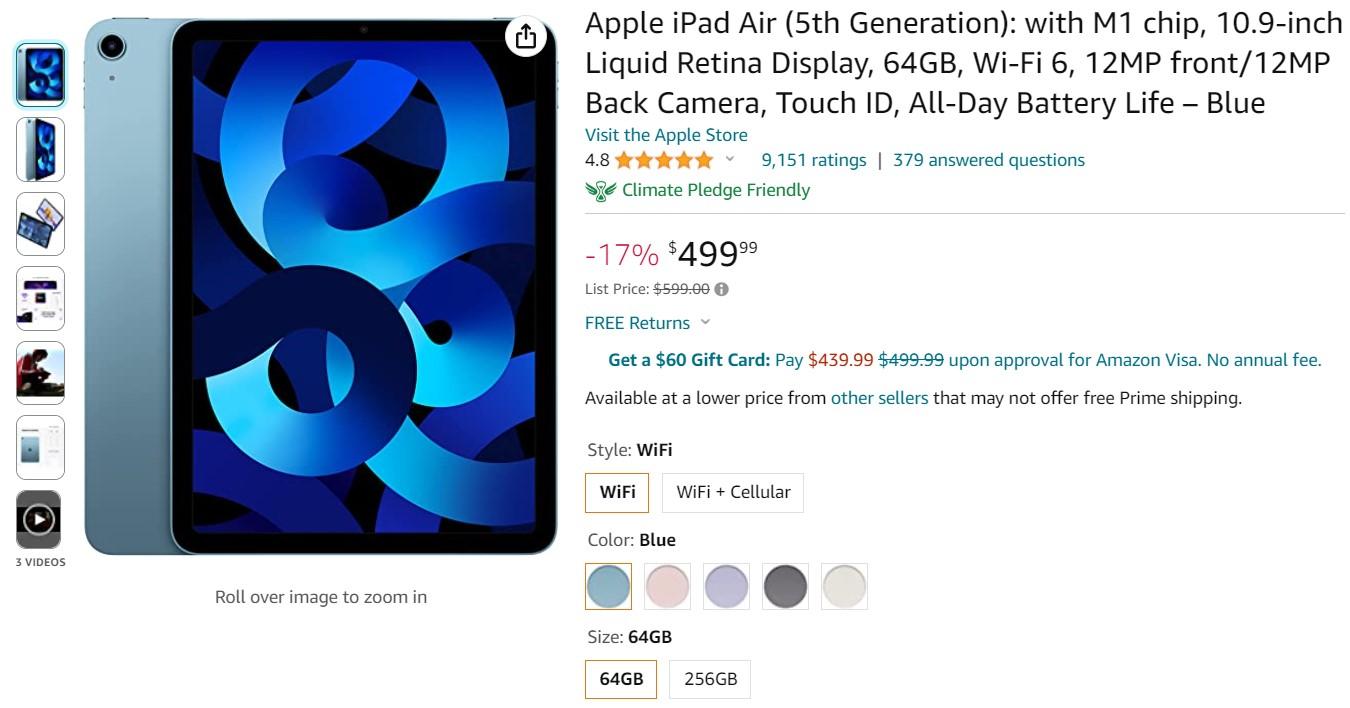The width and height of the screenshot is (1350, 708).
Task: Select the 64GB size option
Action: point(621,679)
